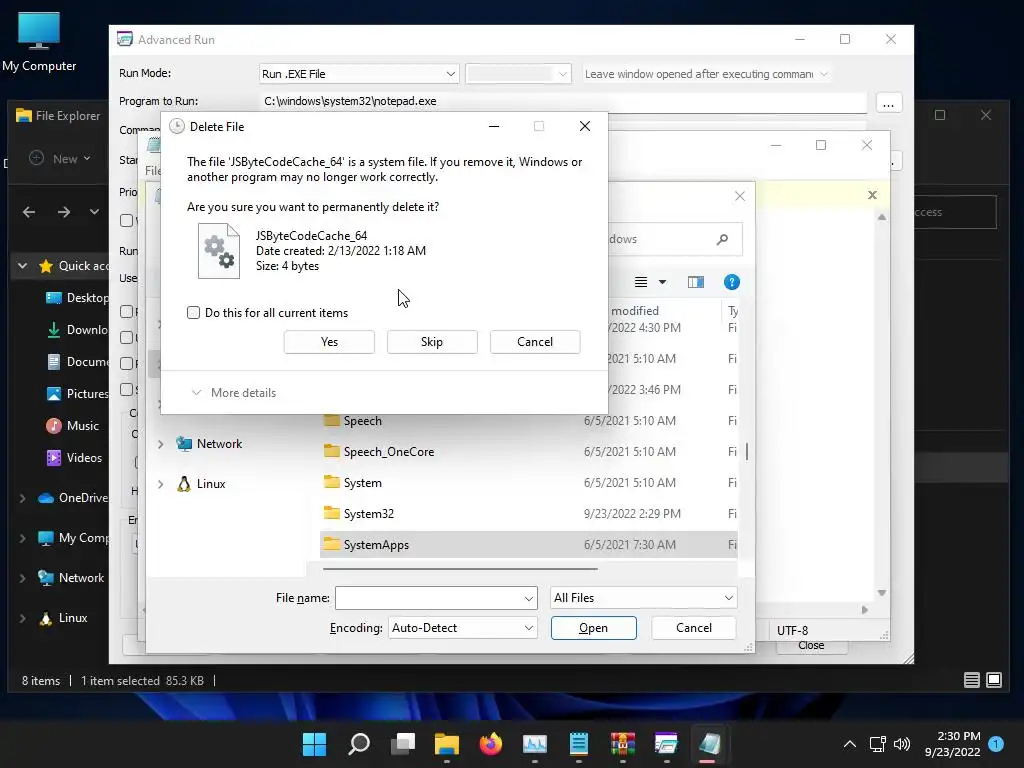Cancel the Delete File dialog

(x=535, y=342)
